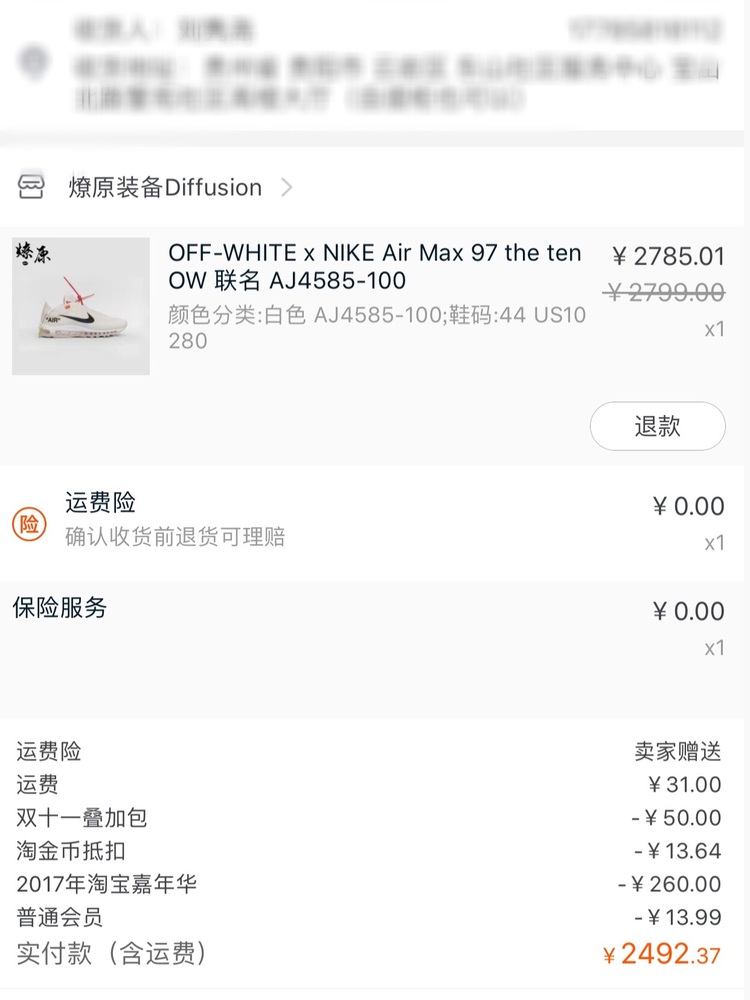Screen dimensions: 750x1000
Task: Tap the ¥2785.01 product price
Action: (x=668, y=256)
